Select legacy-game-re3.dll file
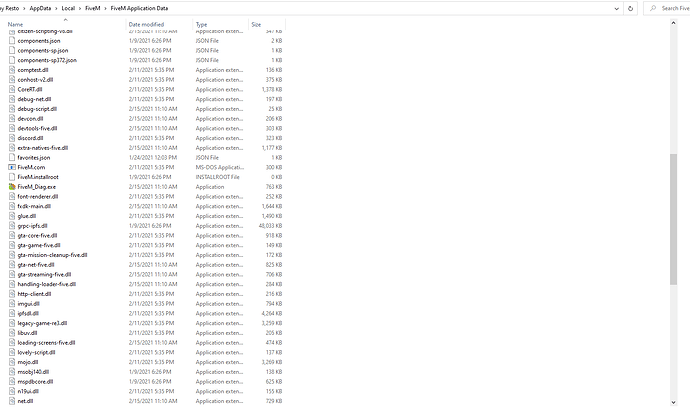 point(42,323)
